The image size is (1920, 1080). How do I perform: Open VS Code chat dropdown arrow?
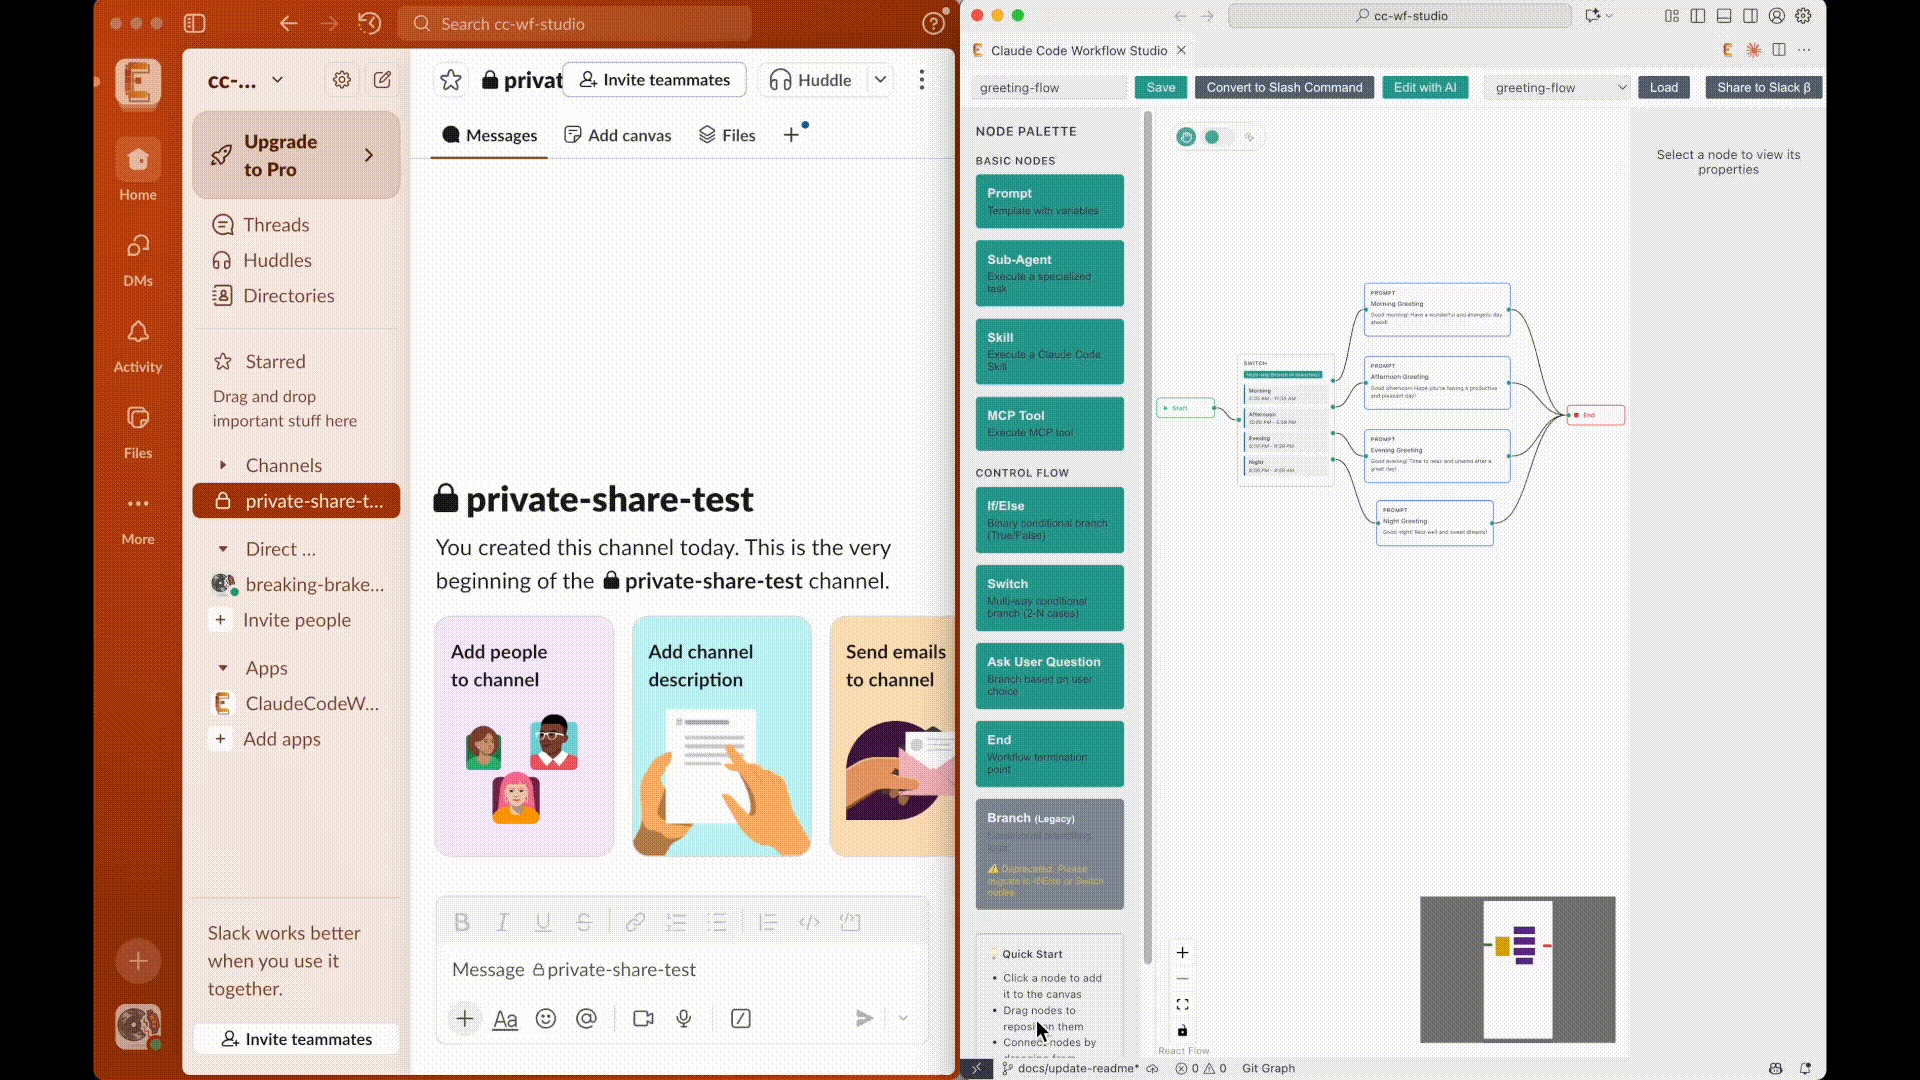click(1609, 16)
